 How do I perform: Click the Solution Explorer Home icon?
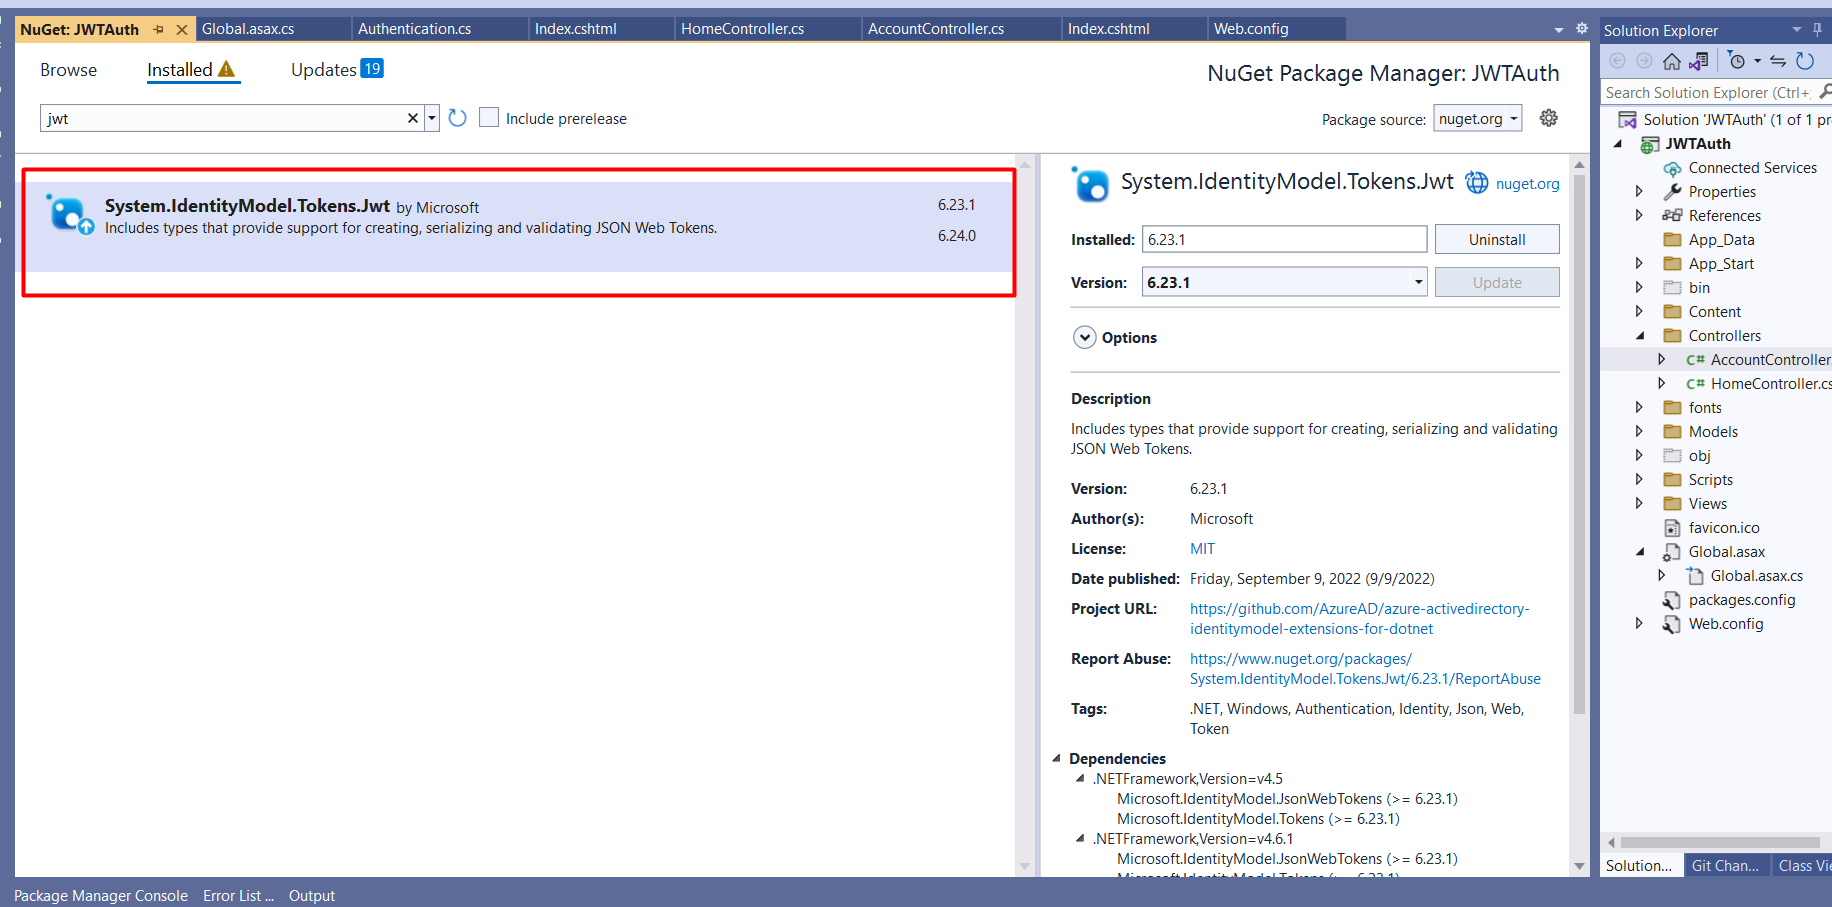1671,62
